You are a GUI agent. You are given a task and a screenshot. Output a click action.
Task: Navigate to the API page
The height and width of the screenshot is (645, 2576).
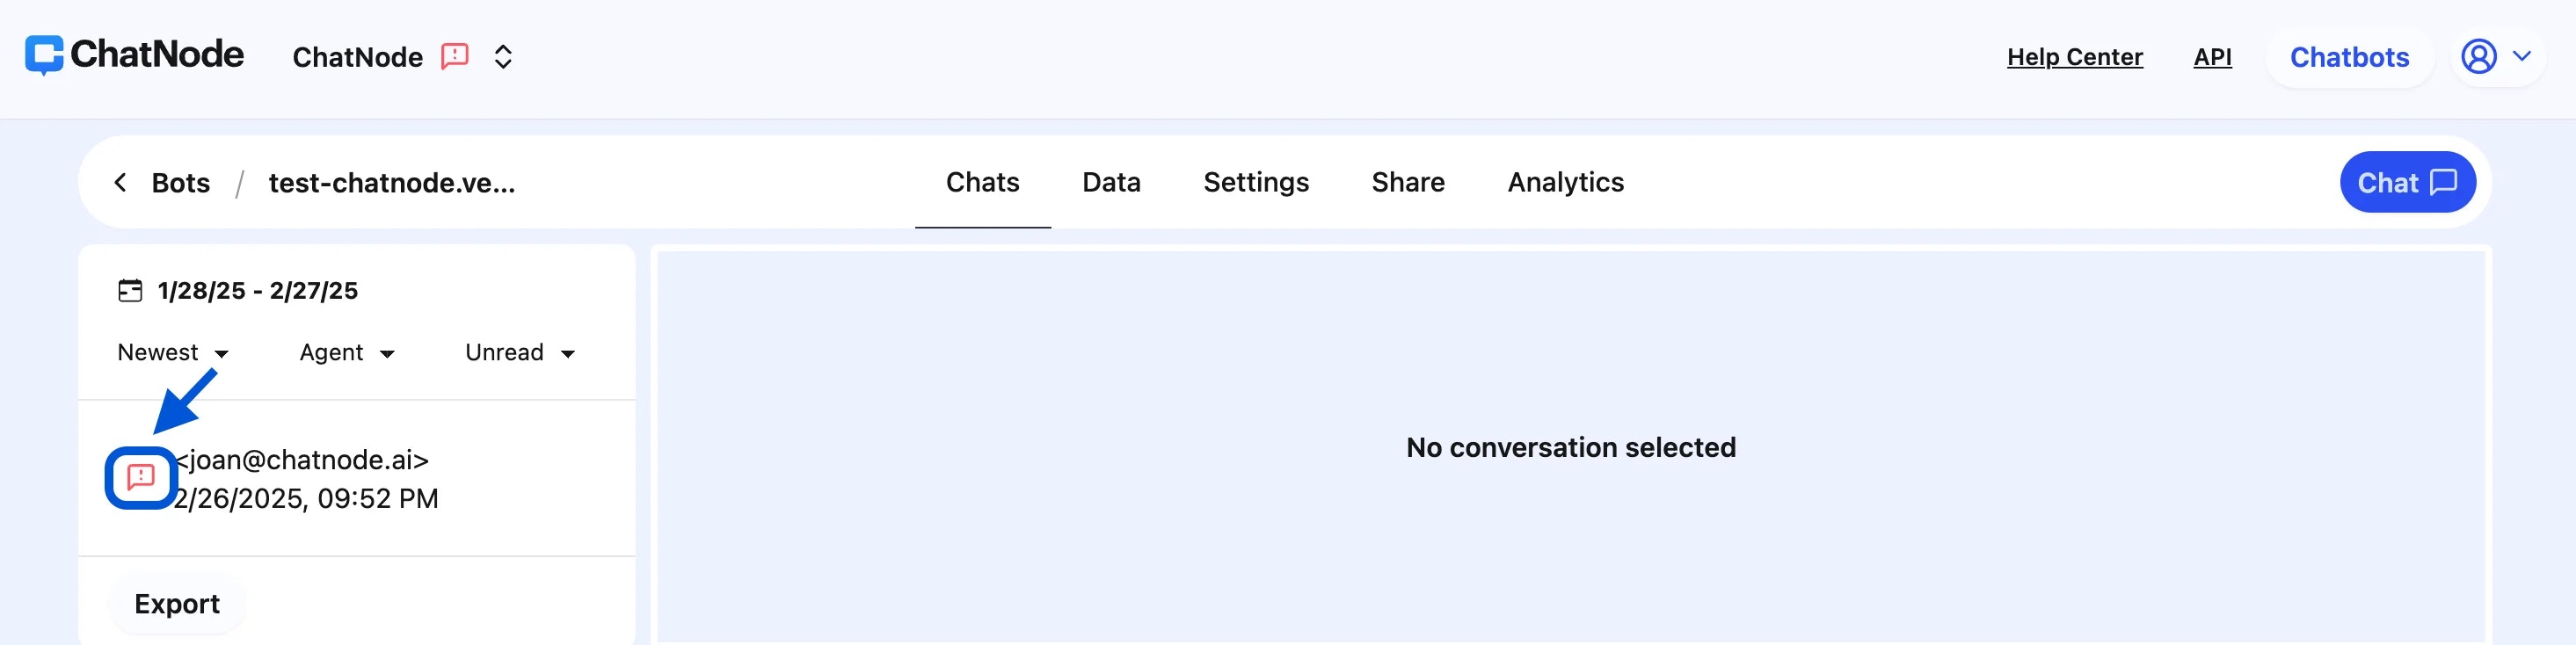[x=2213, y=57]
